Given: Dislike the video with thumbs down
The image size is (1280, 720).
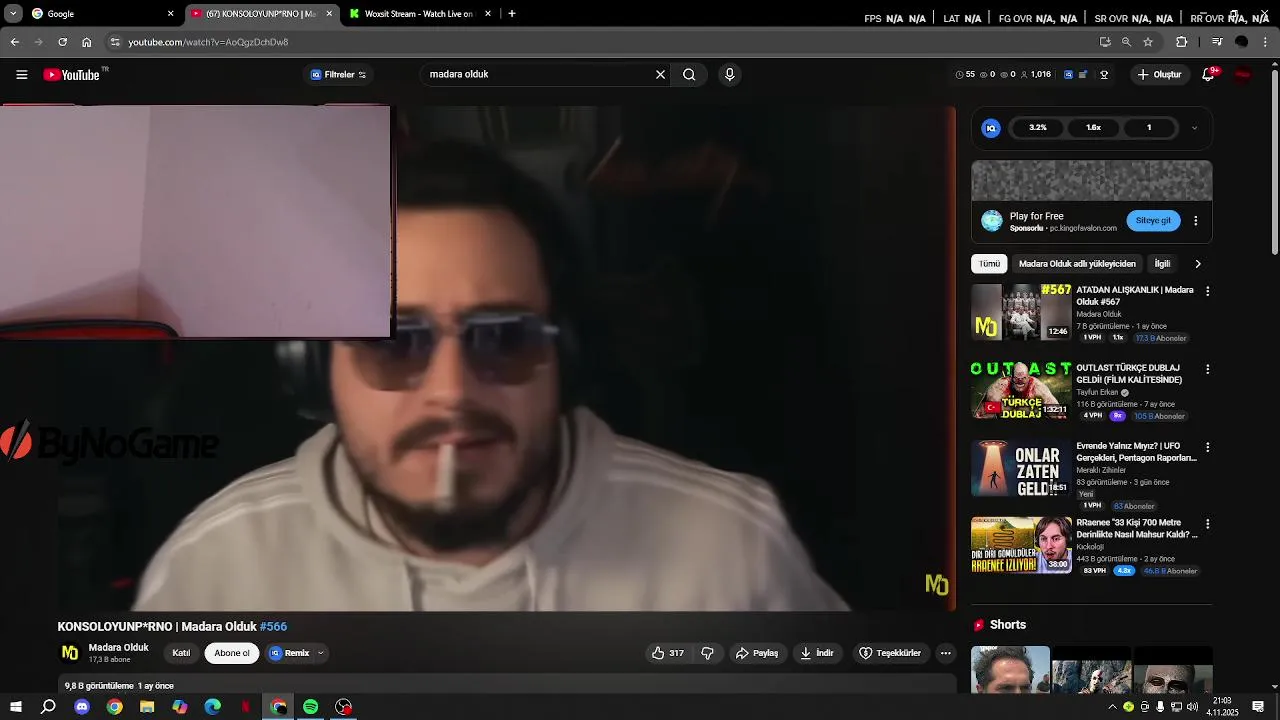Looking at the screenshot, I should point(707,653).
